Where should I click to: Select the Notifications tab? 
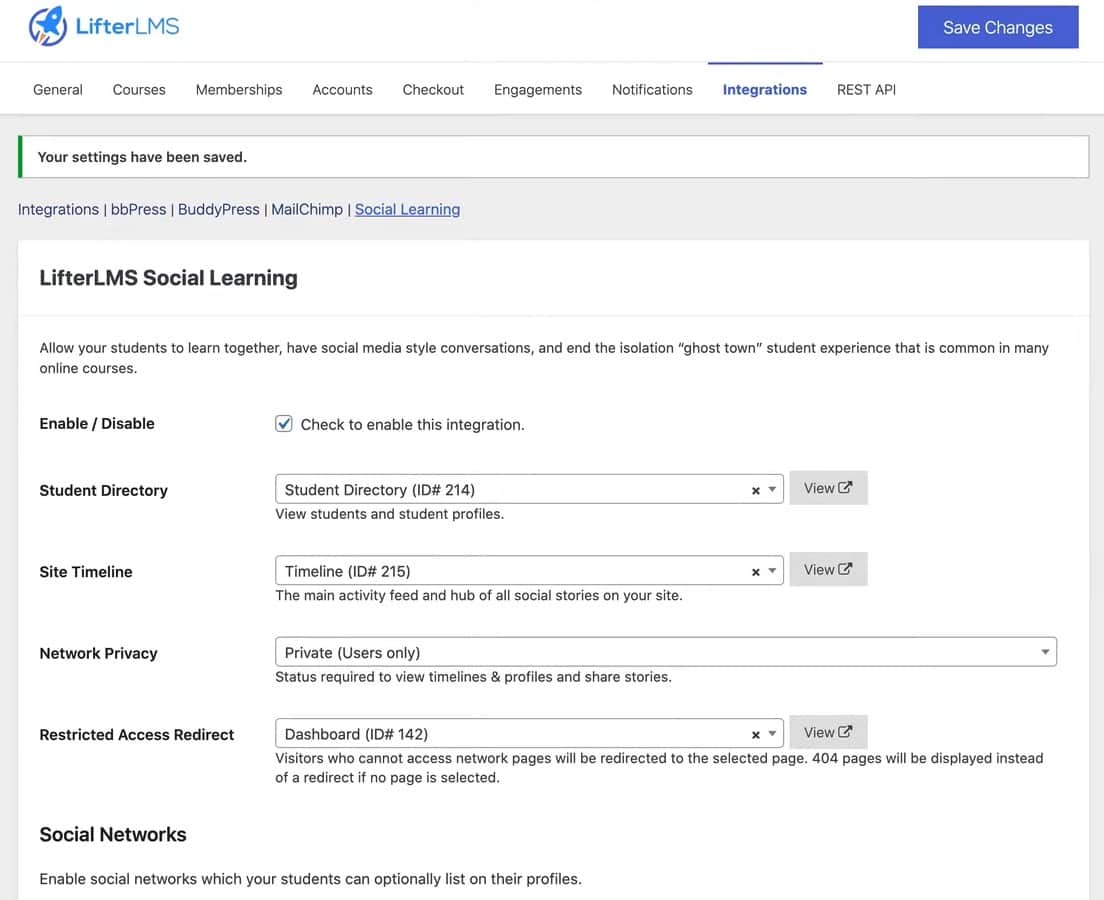[652, 89]
